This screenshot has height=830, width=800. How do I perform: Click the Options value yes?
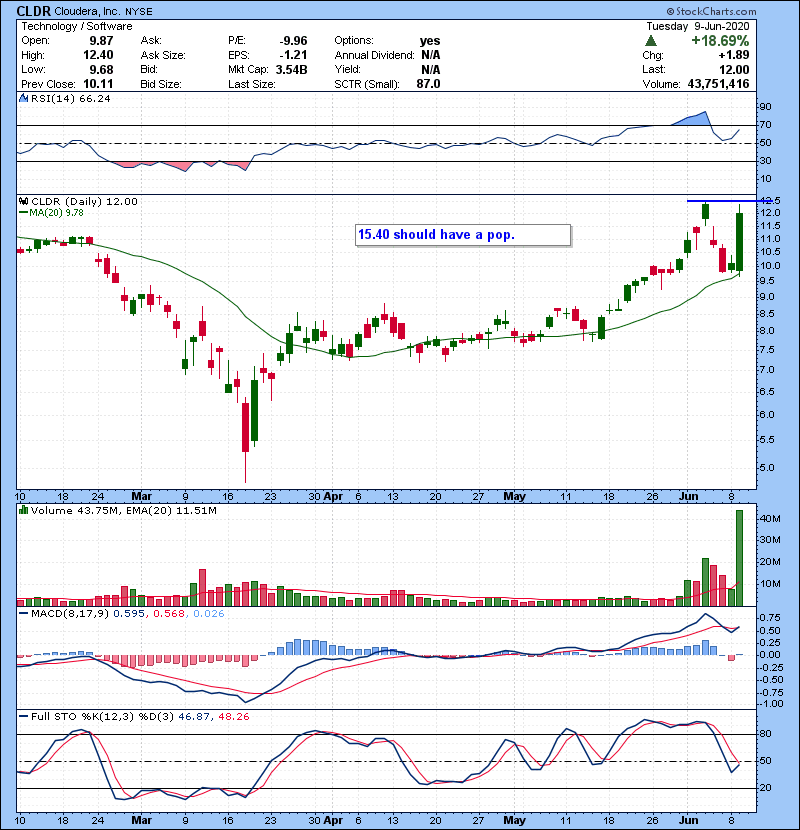tap(430, 41)
